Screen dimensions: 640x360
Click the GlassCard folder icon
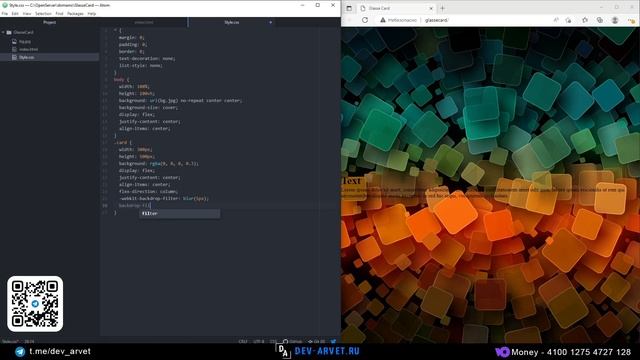pos(9,32)
